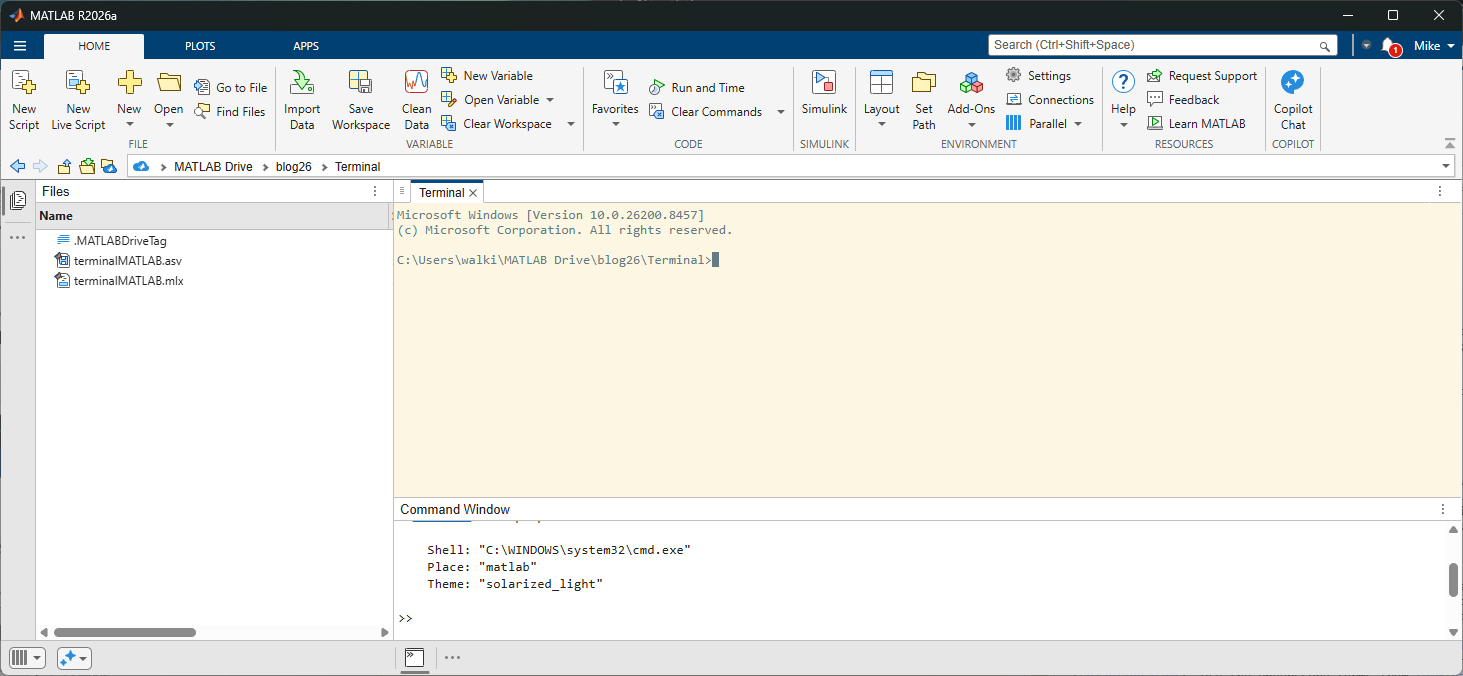1463x676 pixels.
Task: Click Save Workspace
Action: click(x=361, y=100)
